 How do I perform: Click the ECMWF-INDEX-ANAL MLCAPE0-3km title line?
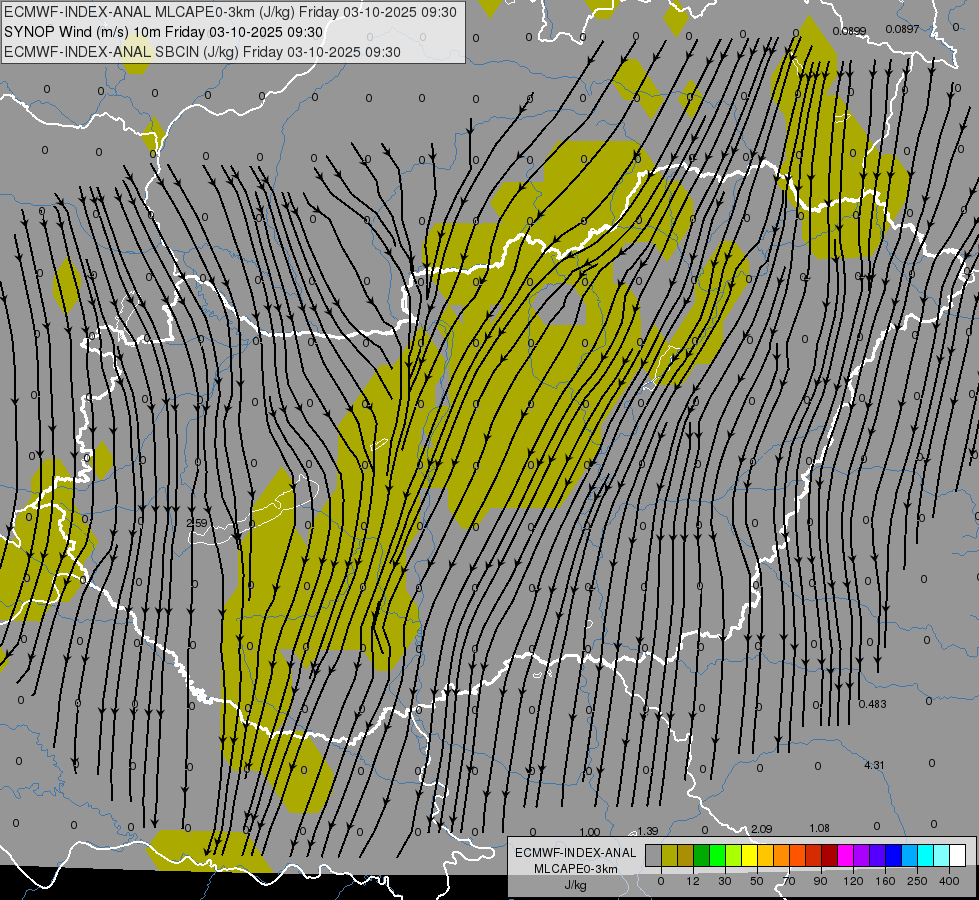(x=230, y=12)
